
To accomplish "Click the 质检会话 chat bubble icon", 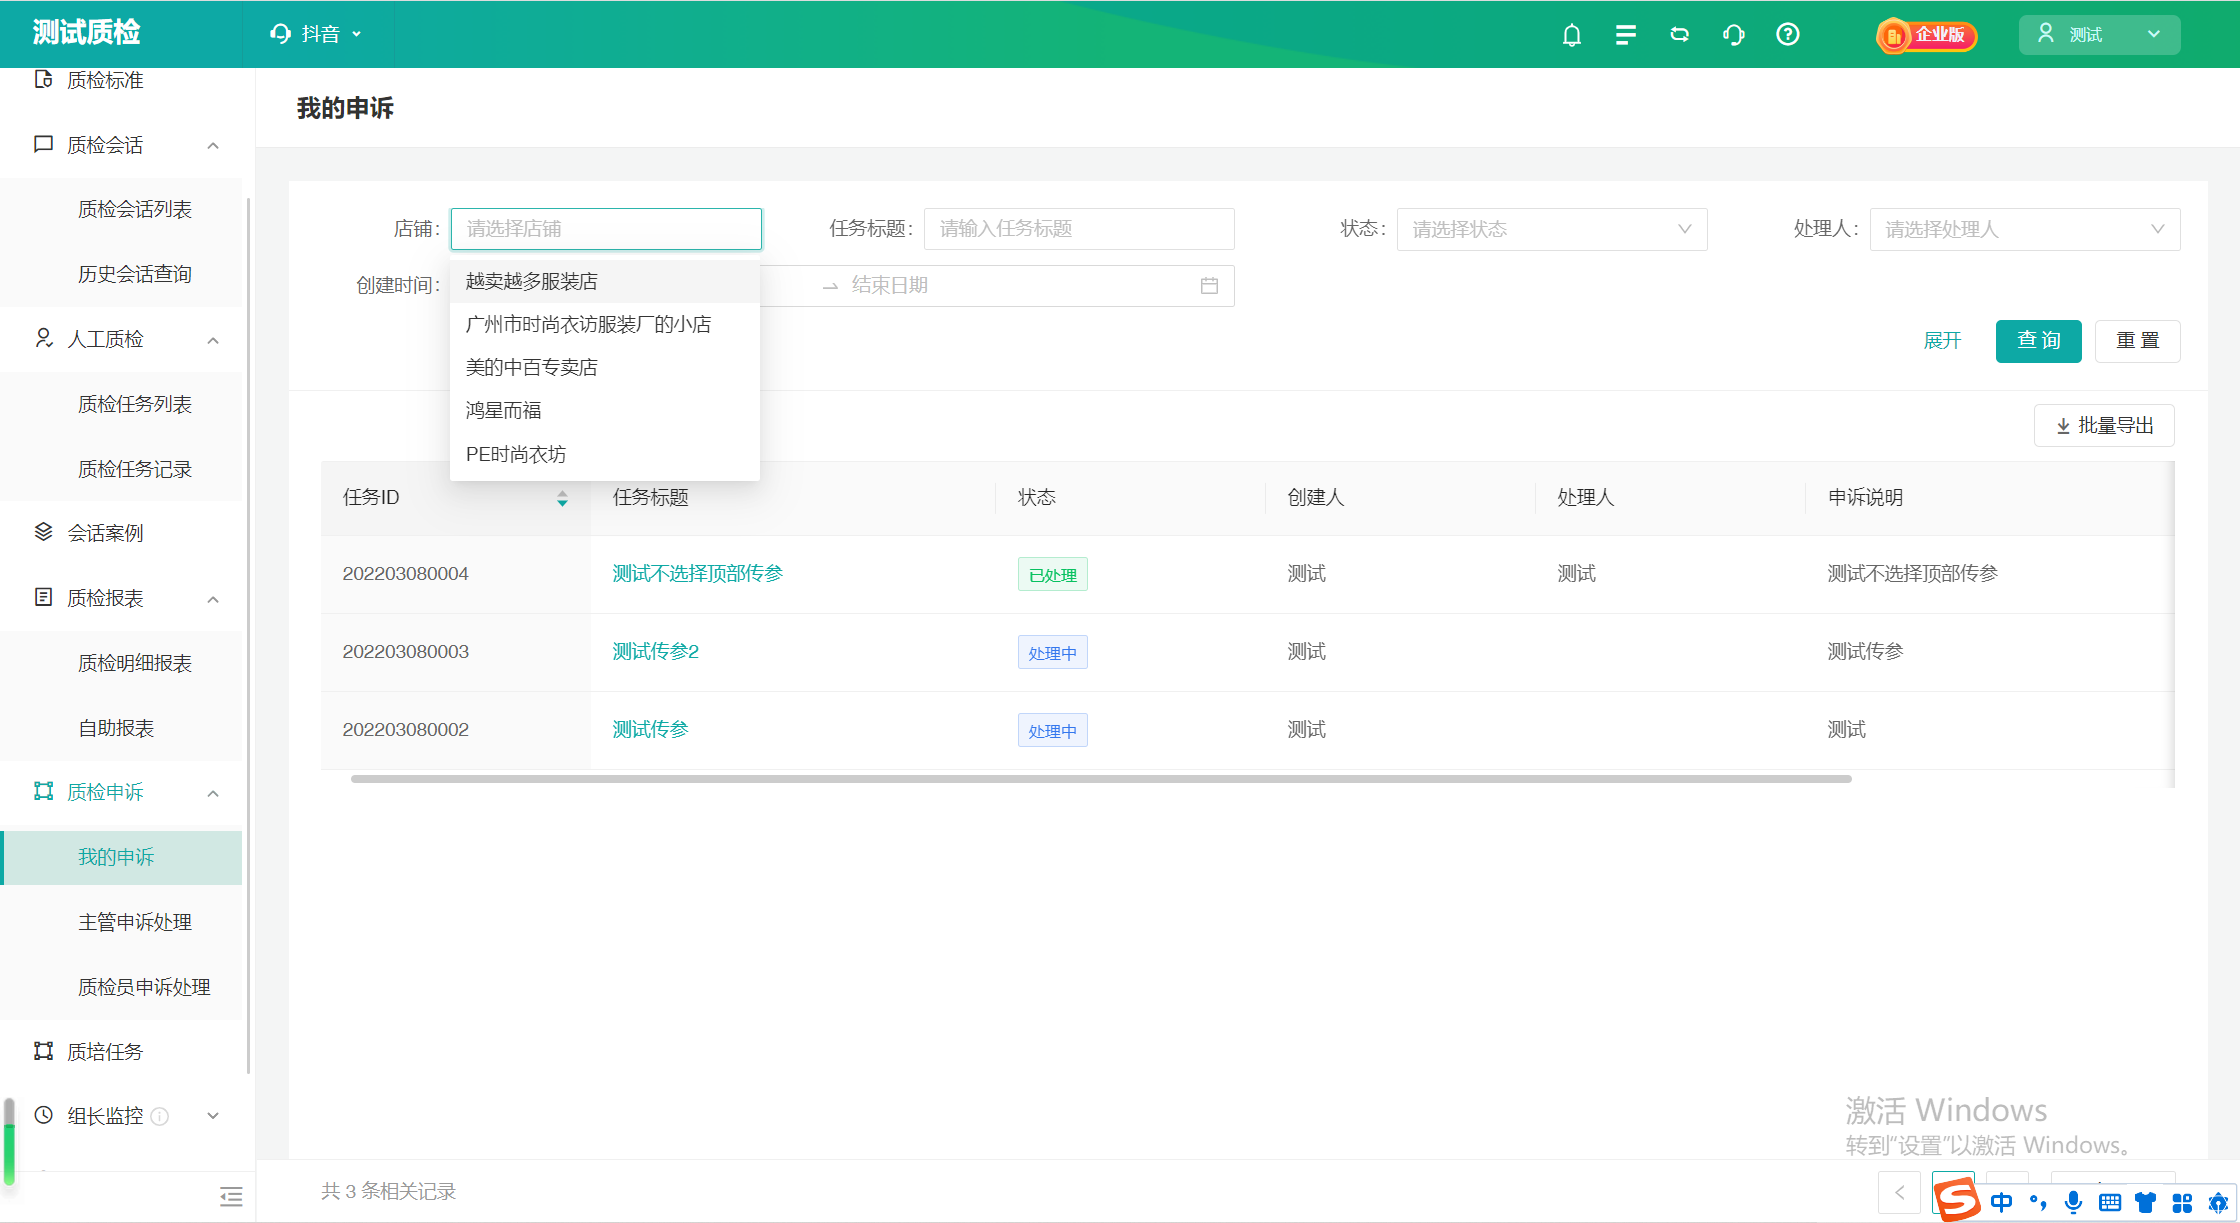I will click(x=43, y=144).
